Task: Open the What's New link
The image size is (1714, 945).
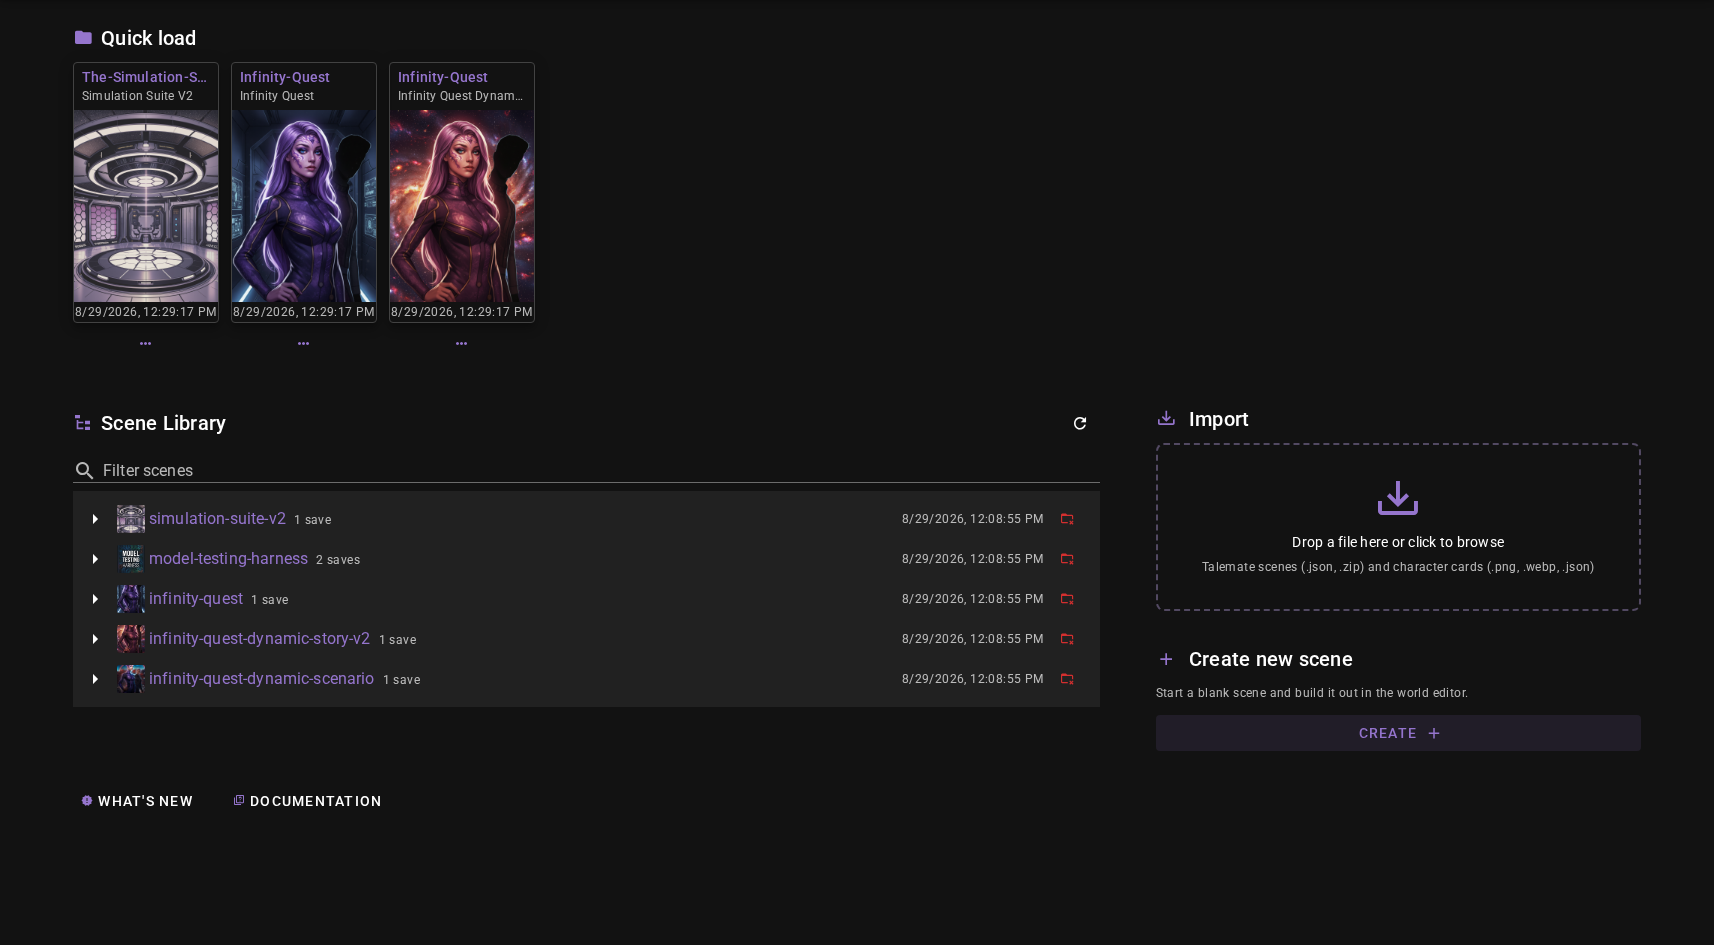Action: [137, 801]
